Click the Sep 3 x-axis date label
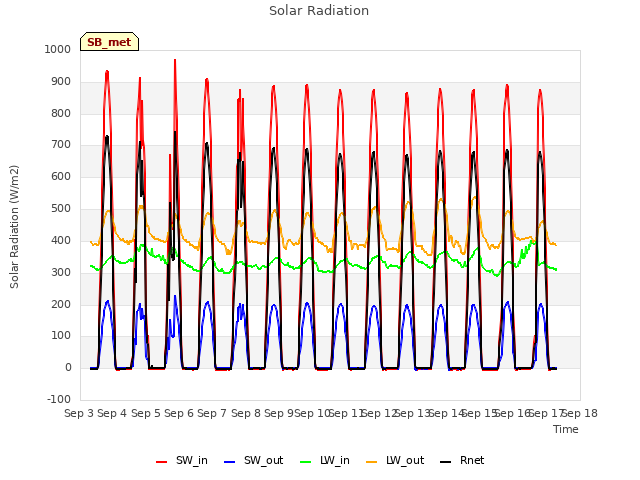The width and height of the screenshot is (640, 480). (79, 413)
